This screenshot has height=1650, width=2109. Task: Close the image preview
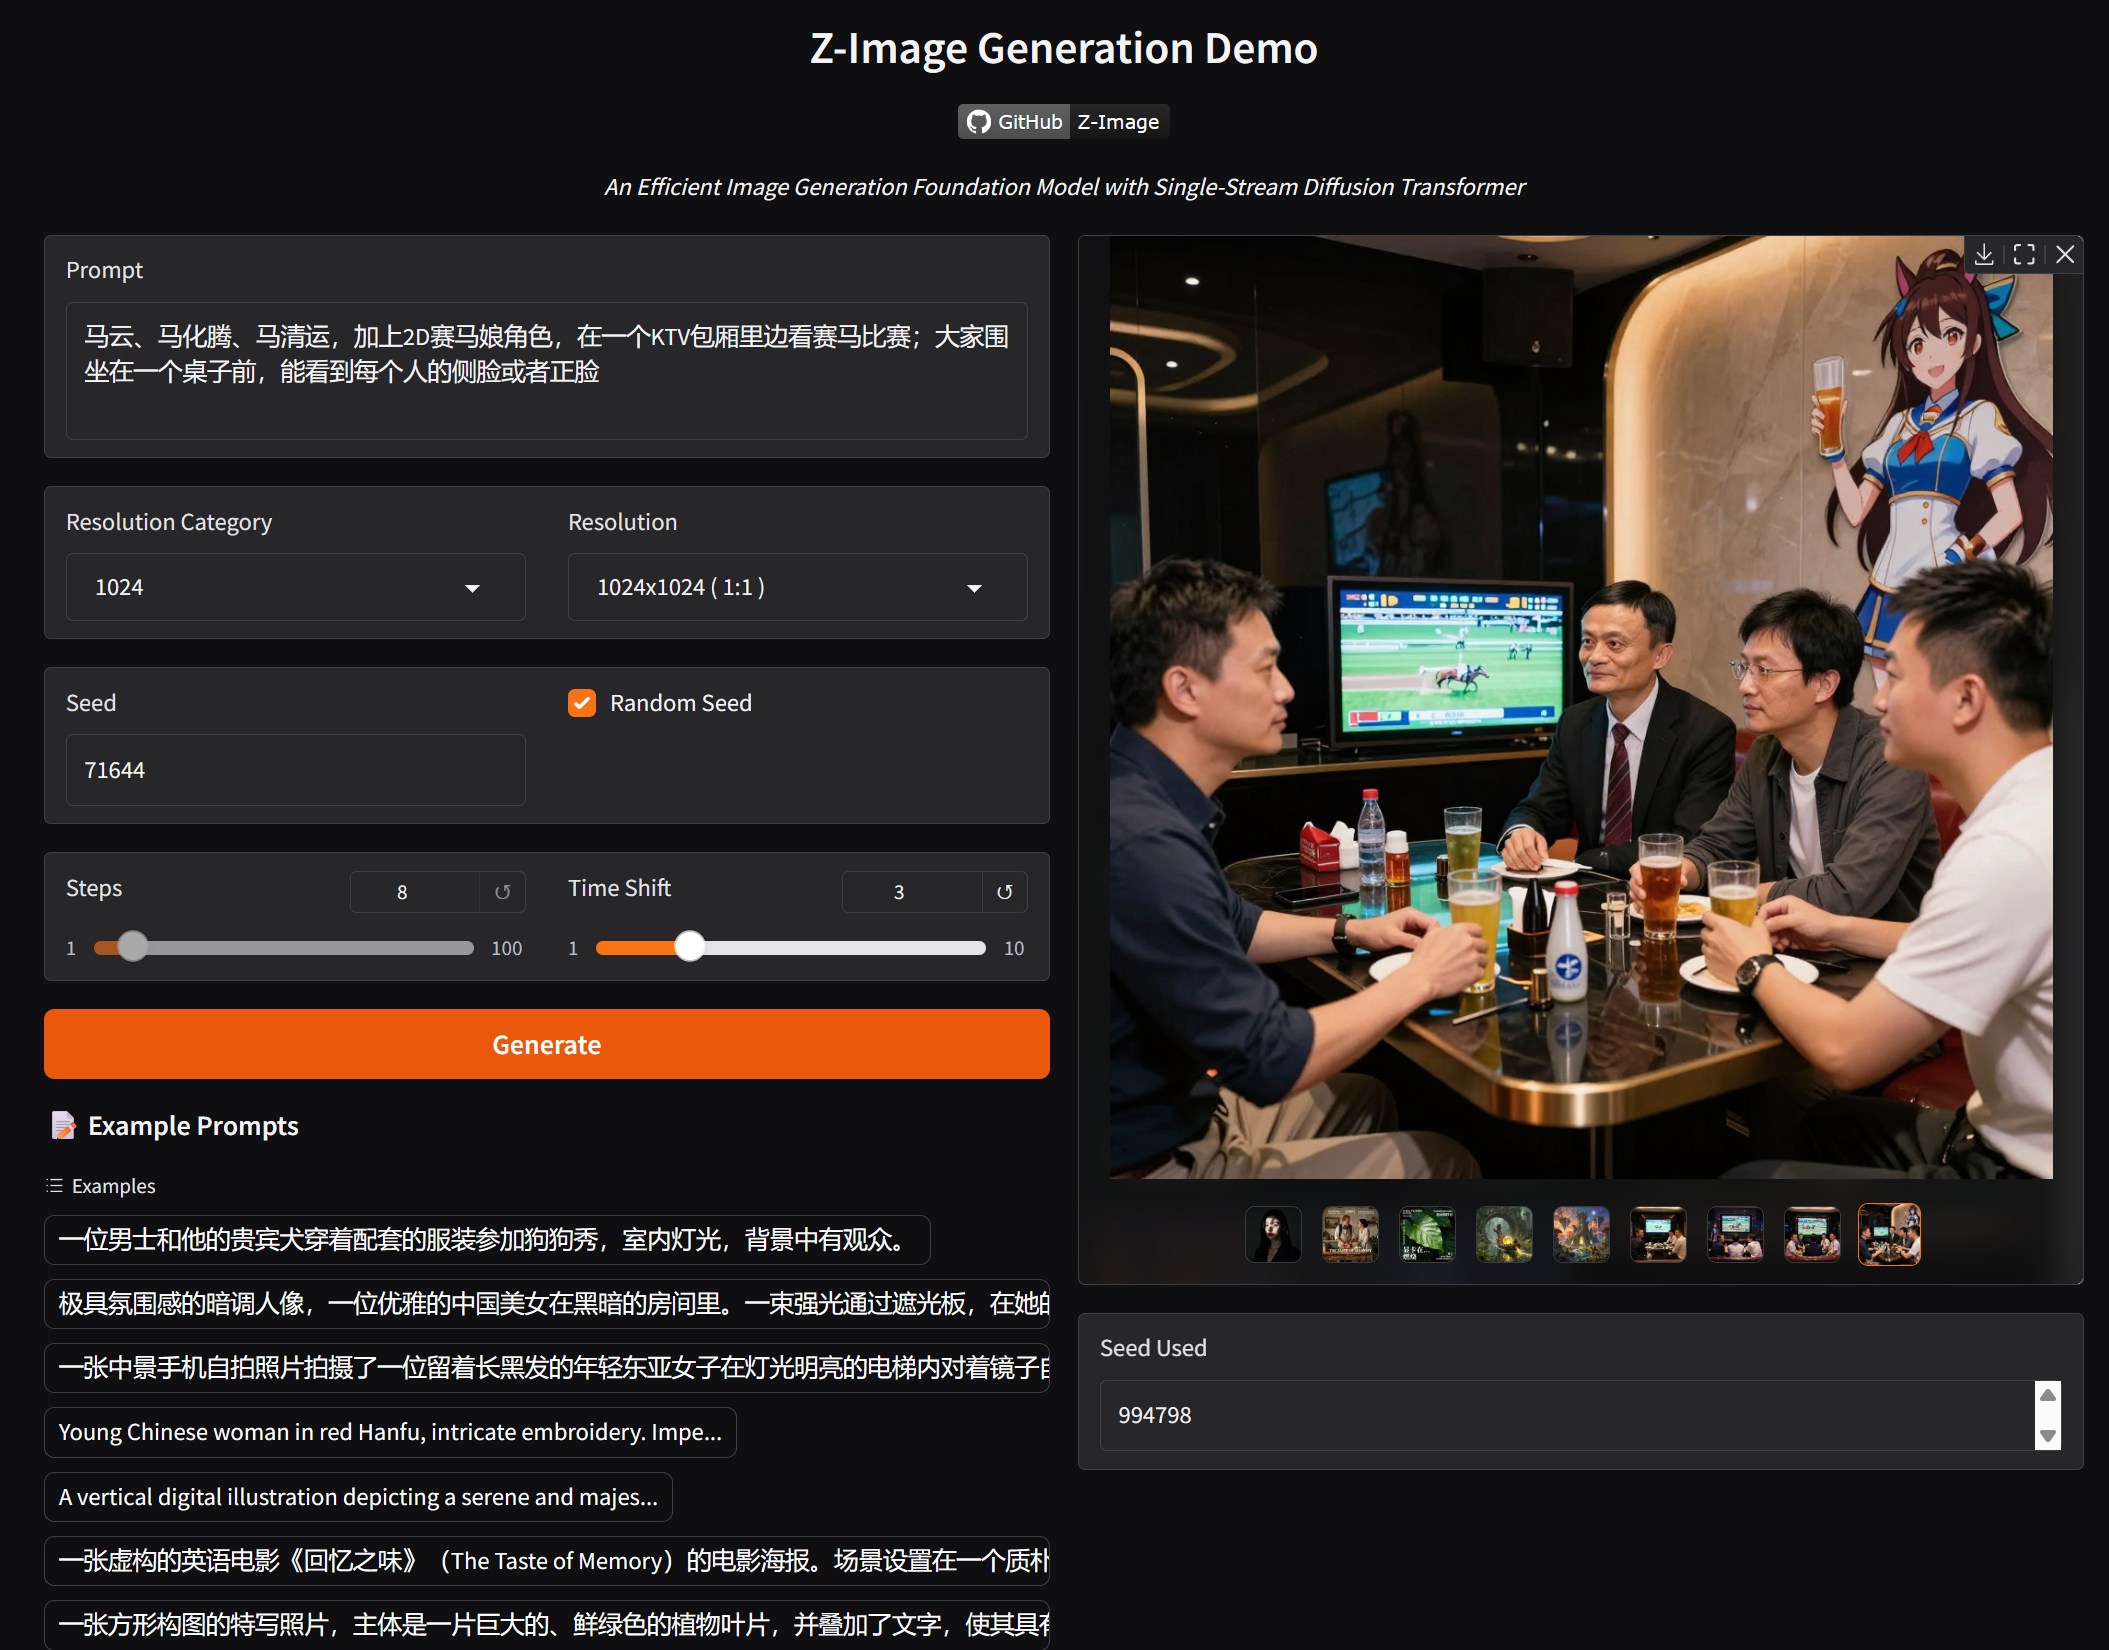pyautogui.click(x=2065, y=255)
